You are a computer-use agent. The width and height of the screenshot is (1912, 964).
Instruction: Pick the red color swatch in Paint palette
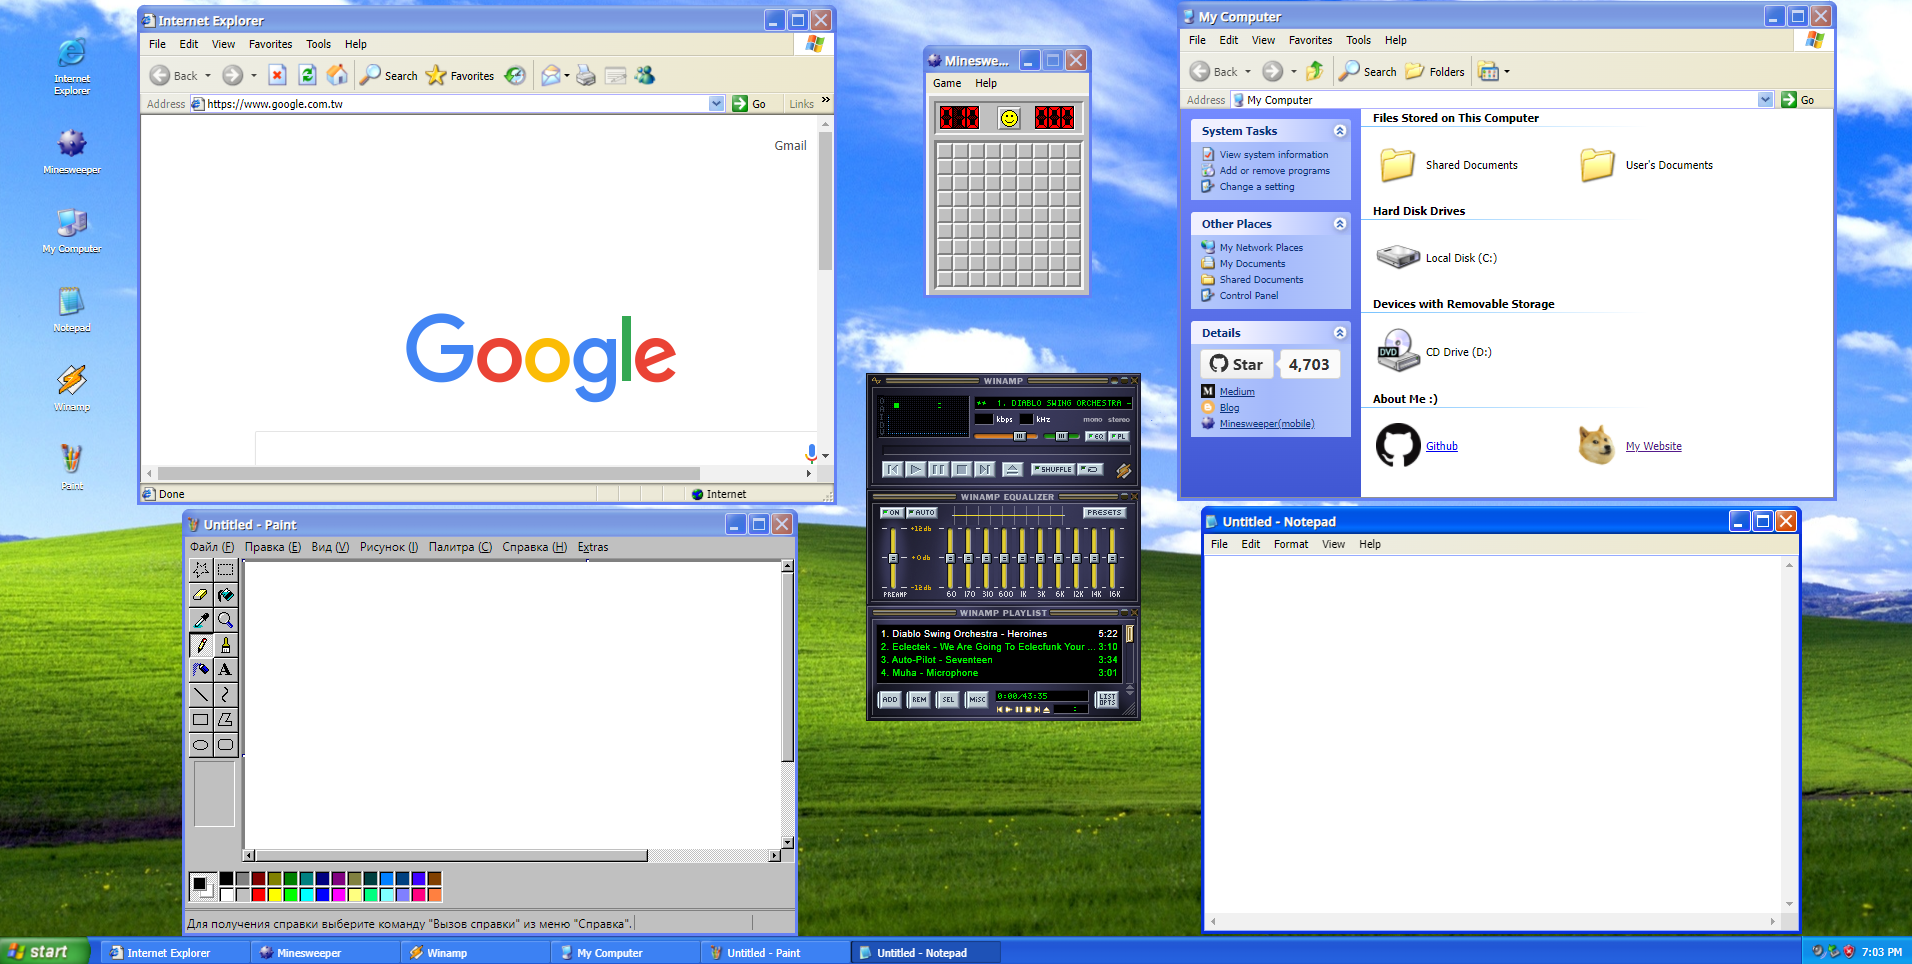(259, 894)
